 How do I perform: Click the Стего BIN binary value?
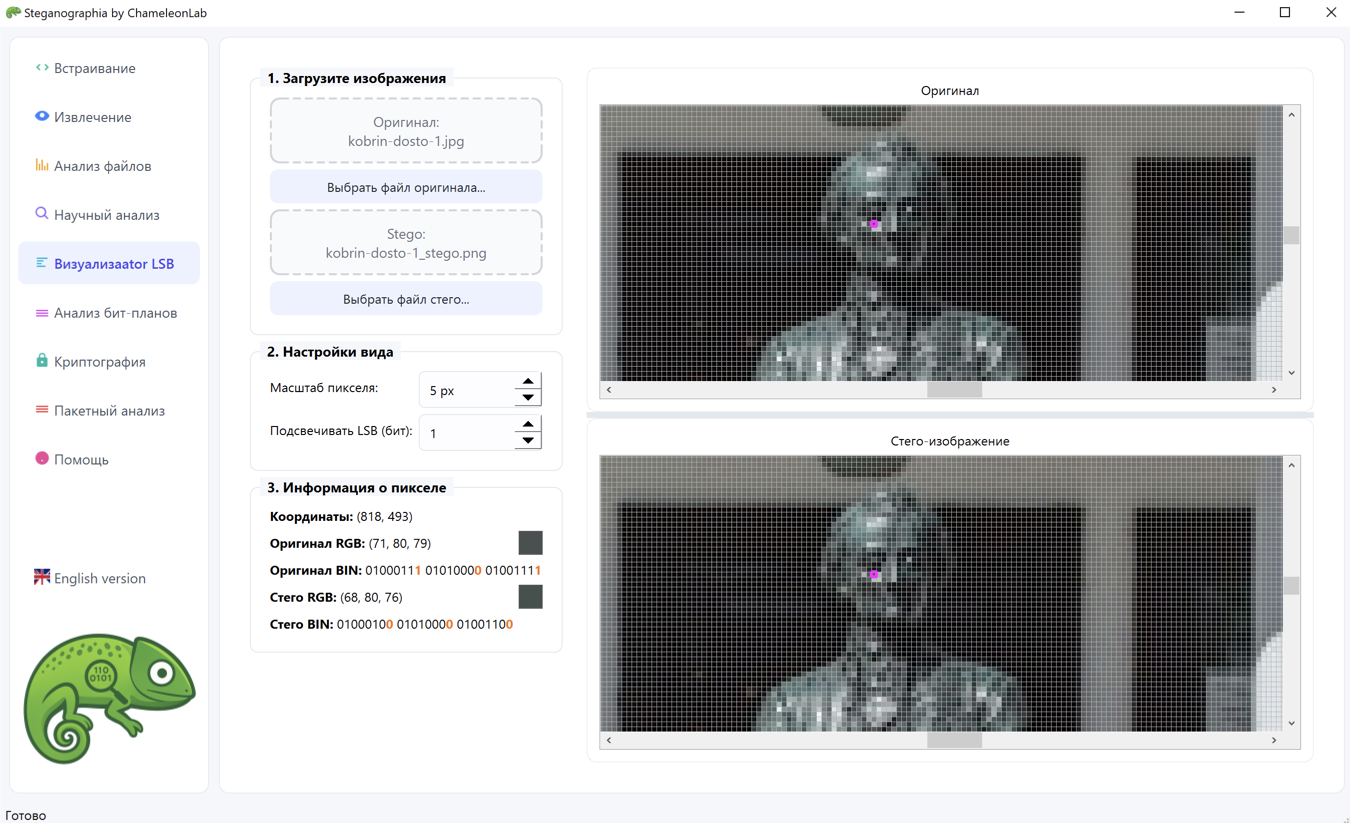pos(425,624)
